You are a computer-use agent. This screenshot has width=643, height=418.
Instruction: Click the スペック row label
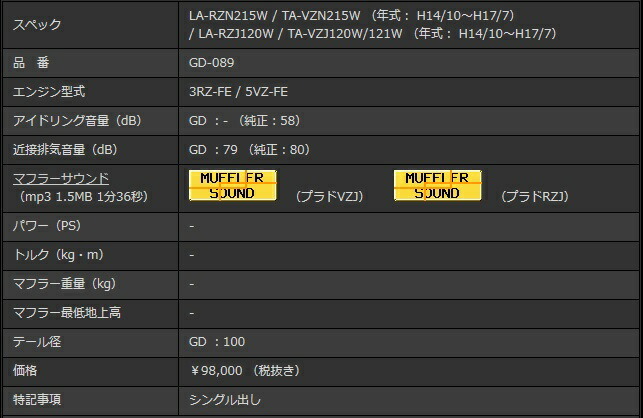pyautogui.click(x=37, y=25)
